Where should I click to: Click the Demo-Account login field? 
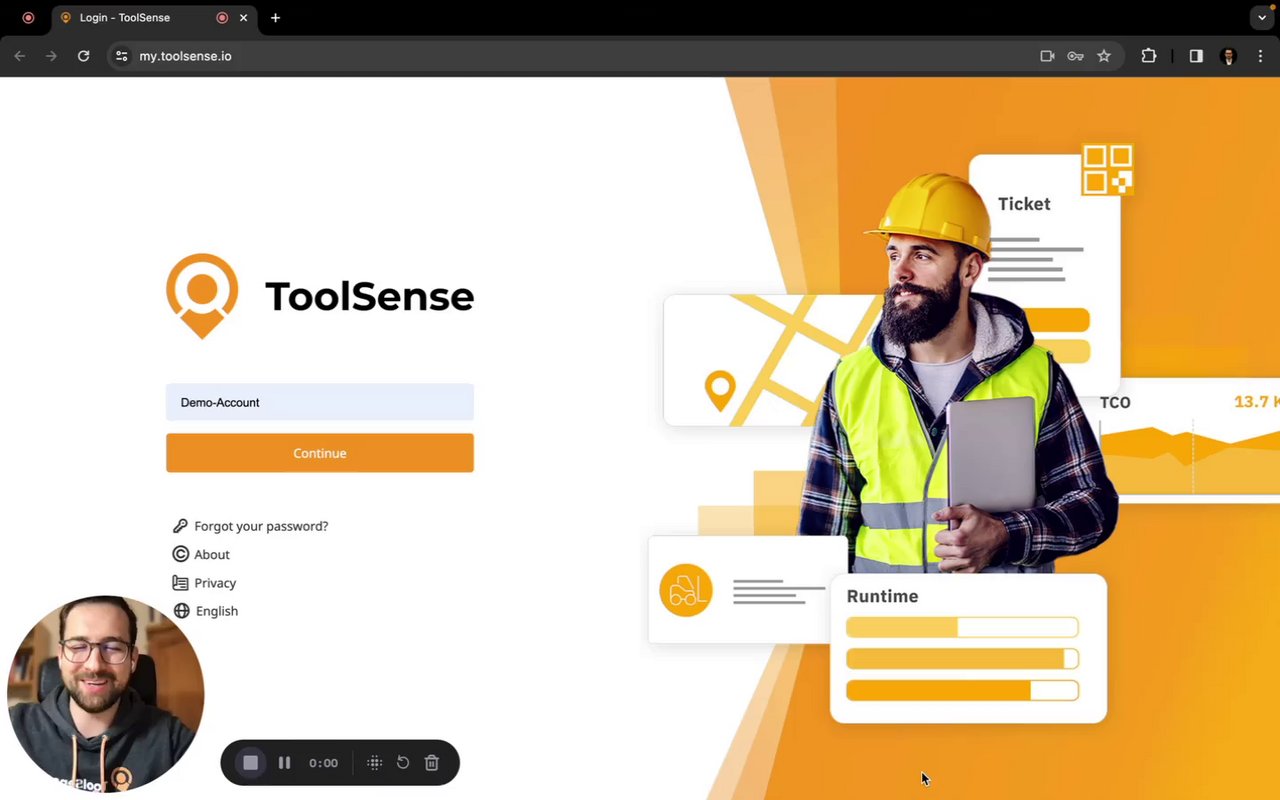[320, 402]
